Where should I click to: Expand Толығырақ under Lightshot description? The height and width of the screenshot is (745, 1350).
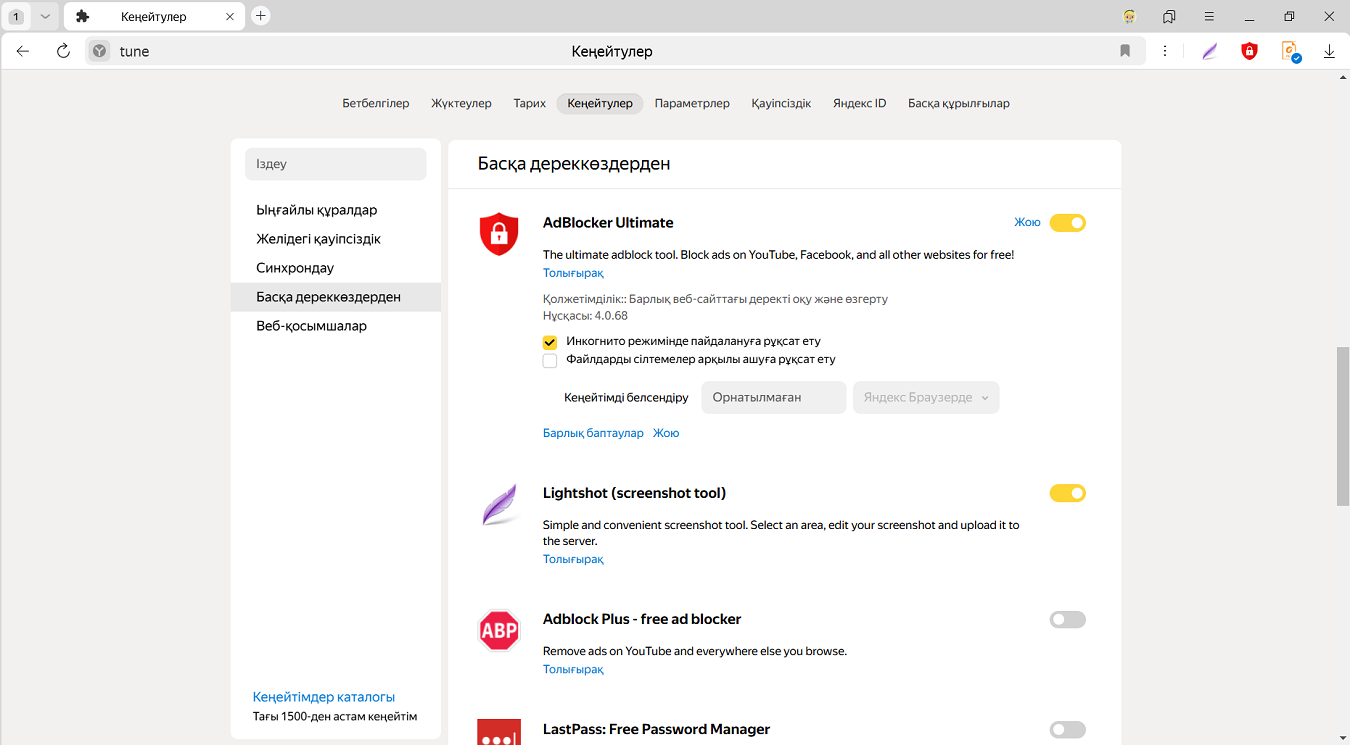(x=573, y=559)
